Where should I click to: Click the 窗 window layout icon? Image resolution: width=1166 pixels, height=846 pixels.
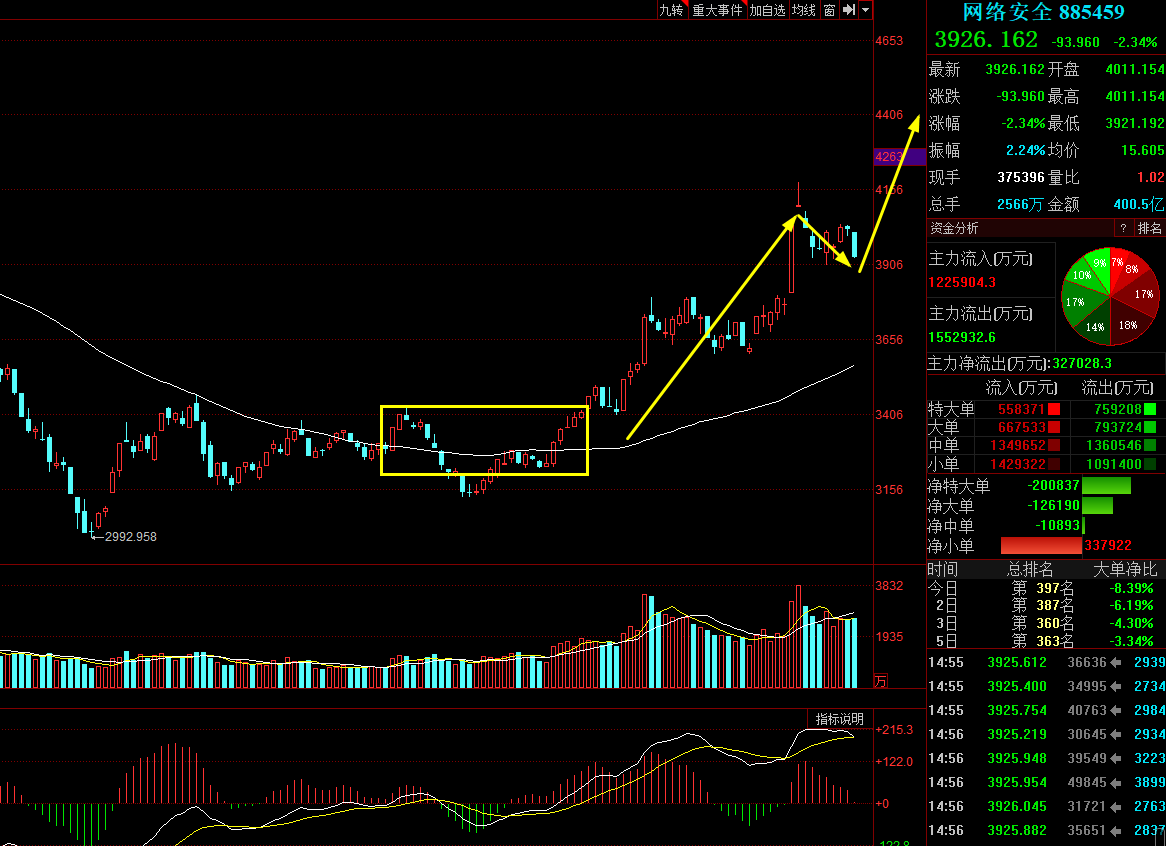tap(829, 10)
